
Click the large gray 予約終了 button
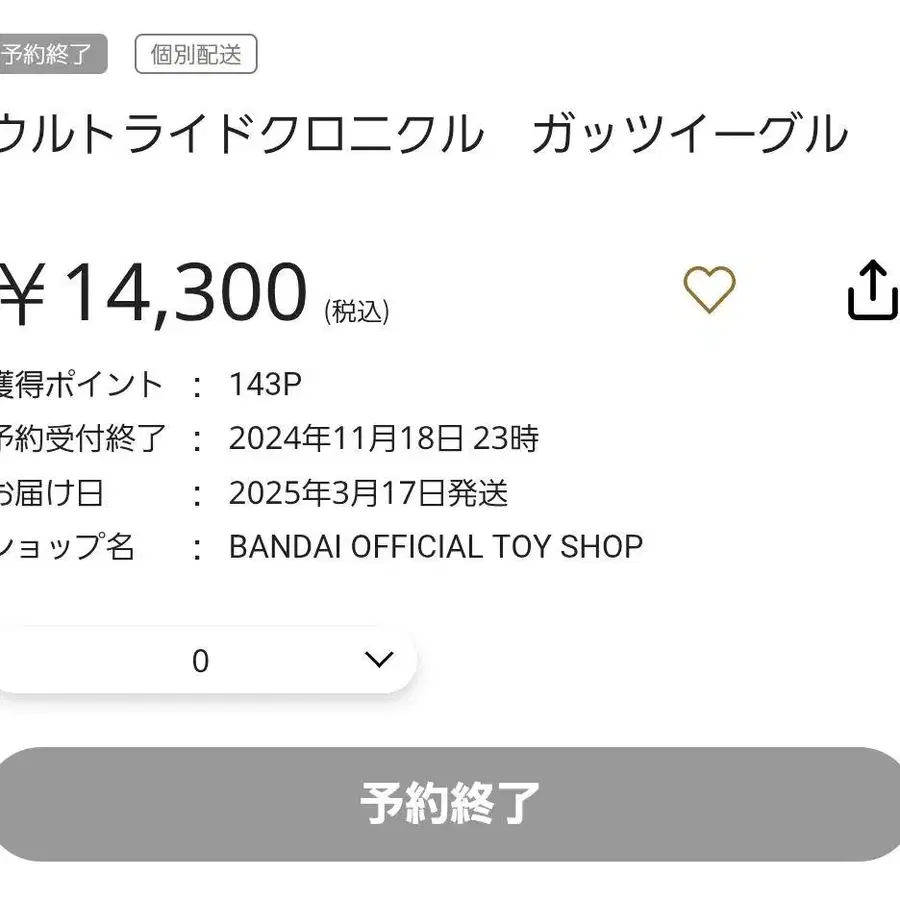[x=449, y=804]
